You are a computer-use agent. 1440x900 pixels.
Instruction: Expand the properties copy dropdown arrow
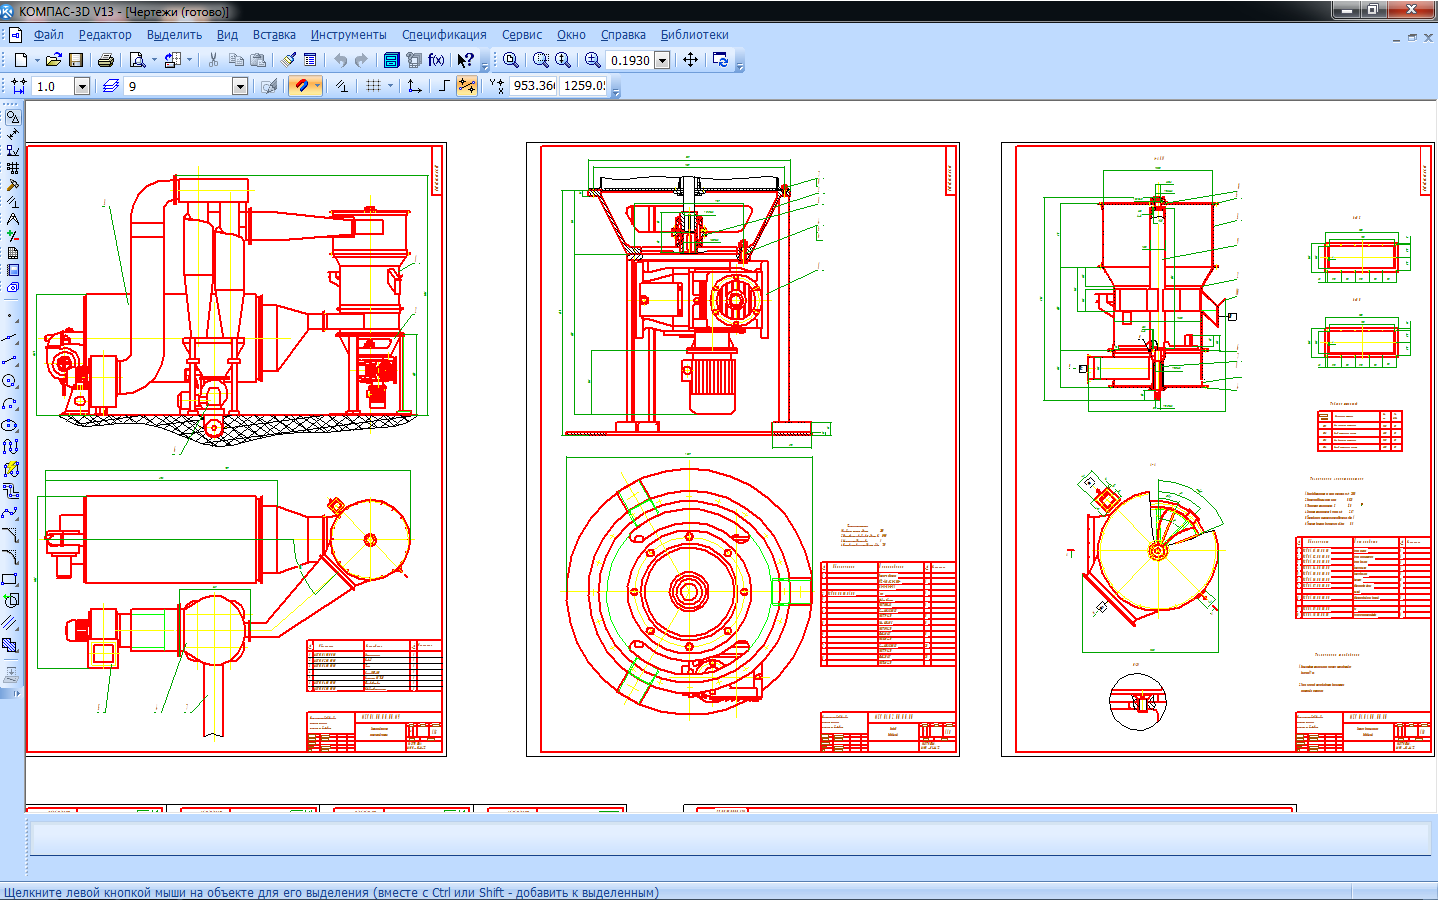coord(189,60)
